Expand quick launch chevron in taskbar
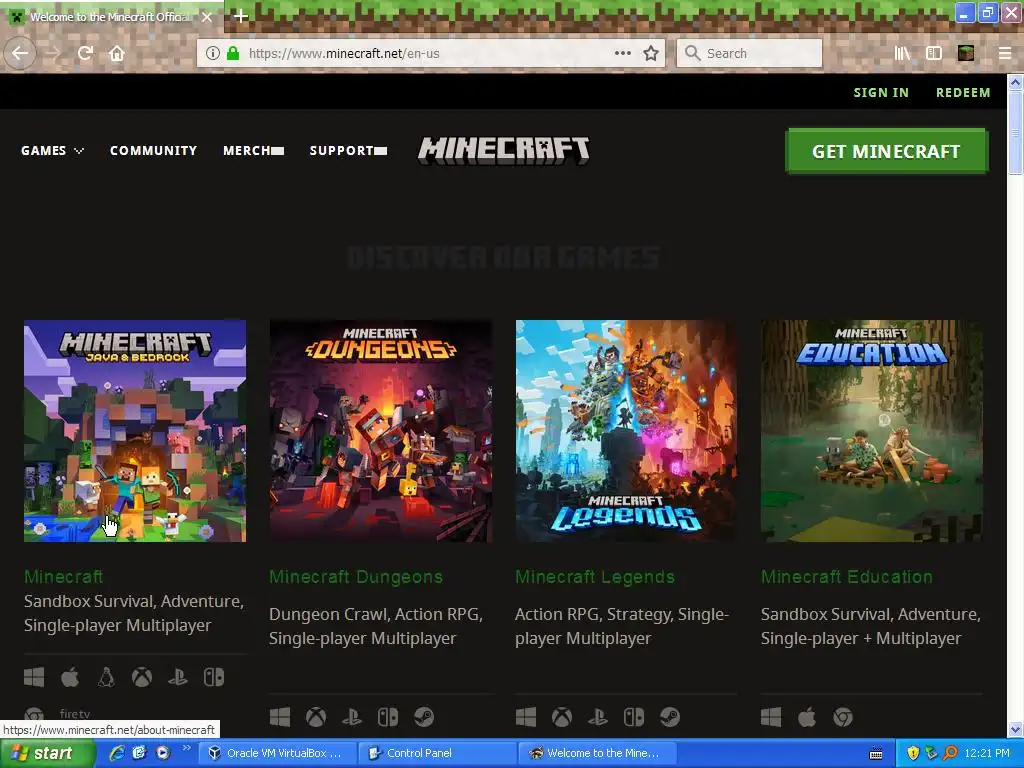 [x=186, y=748]
